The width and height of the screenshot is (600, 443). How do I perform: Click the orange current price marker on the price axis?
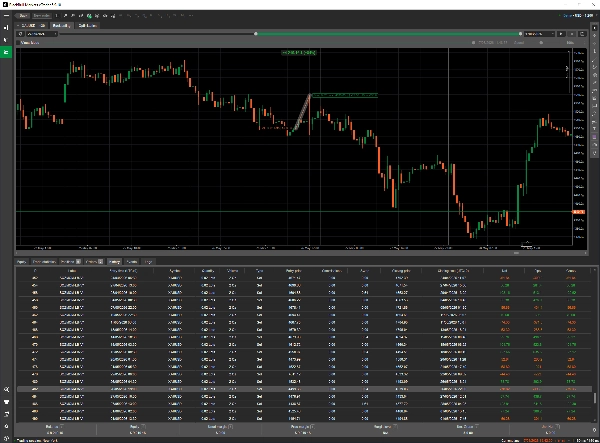coord(579,212)
